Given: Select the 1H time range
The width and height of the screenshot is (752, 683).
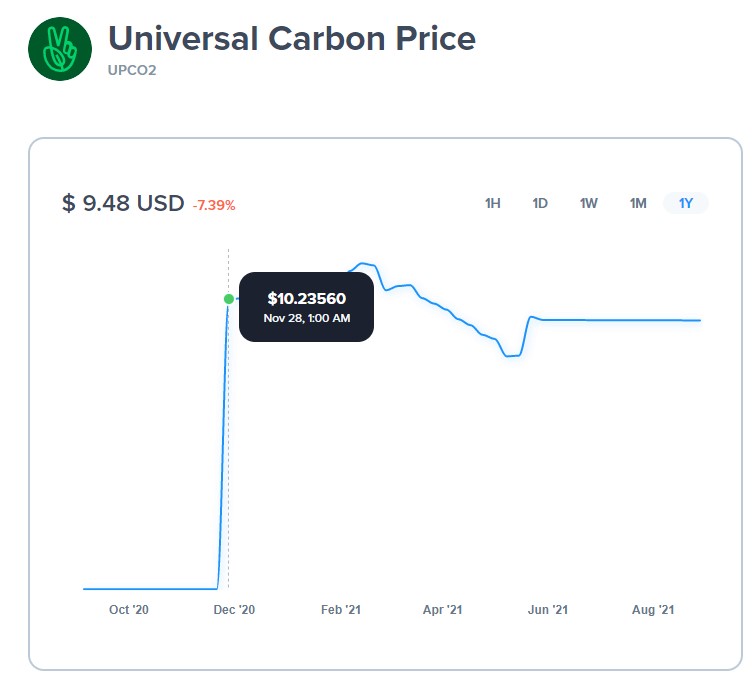Looking at the screenshot, I should [x=493, y=203].
